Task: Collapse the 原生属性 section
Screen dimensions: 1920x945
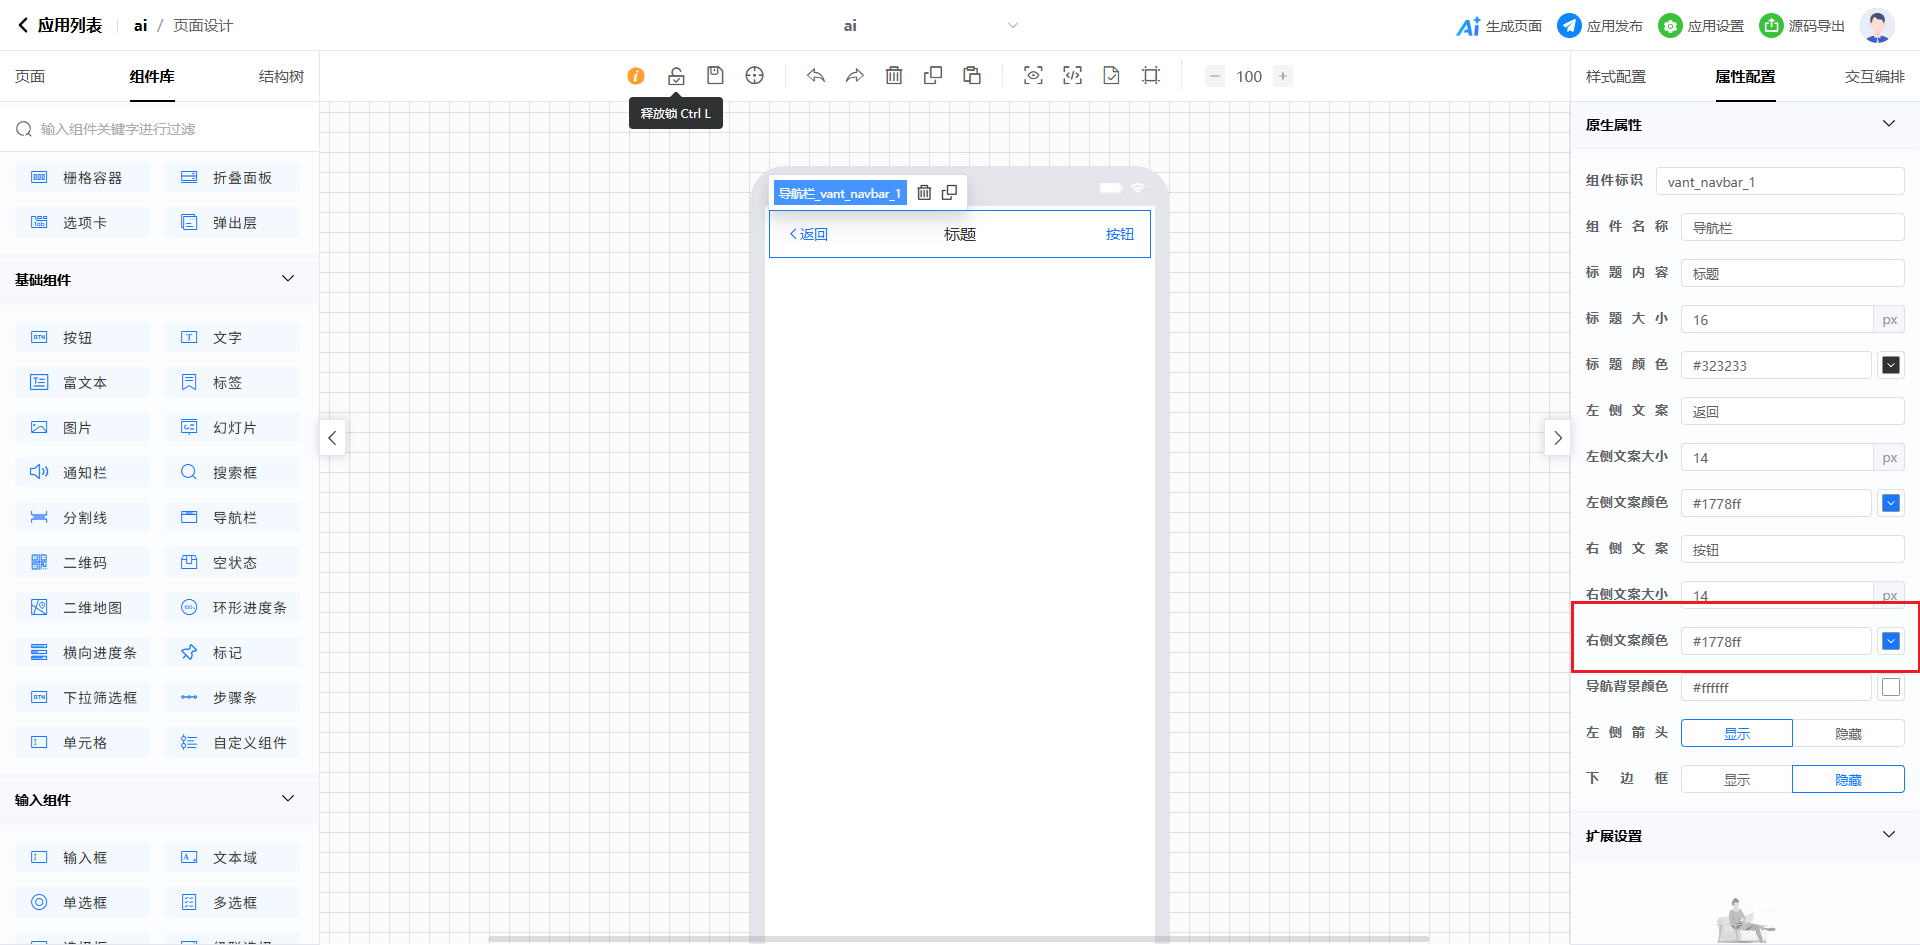Action: coord(1888,124)
